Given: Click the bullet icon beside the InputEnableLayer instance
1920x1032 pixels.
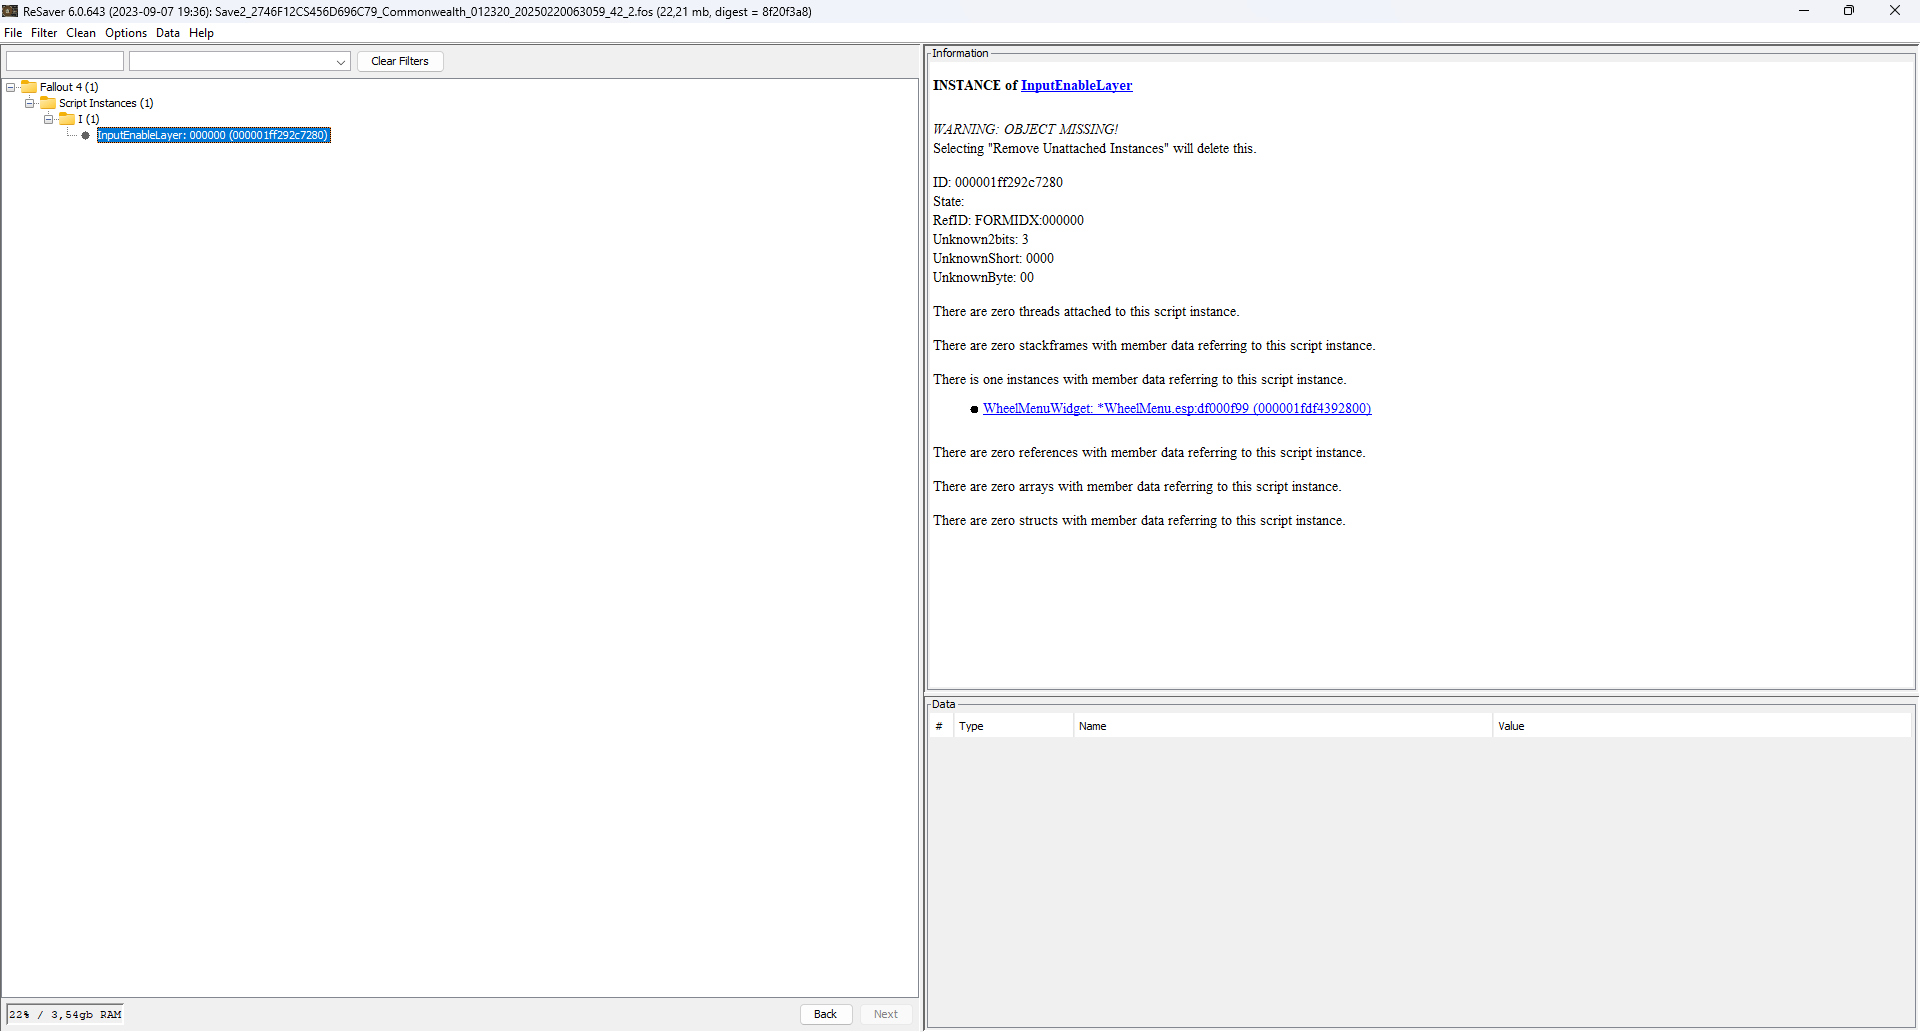Looking at the screenshot, I should pyautogui.click(x=86, y=135).
